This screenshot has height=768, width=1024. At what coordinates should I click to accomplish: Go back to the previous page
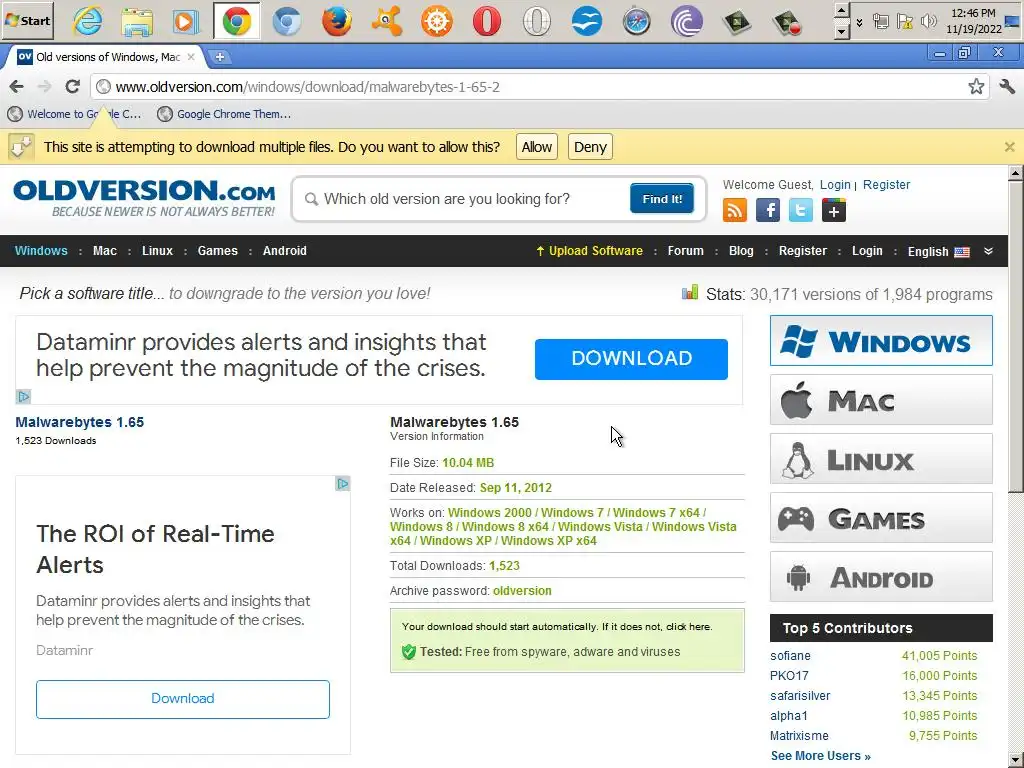(x=17, y=86)
